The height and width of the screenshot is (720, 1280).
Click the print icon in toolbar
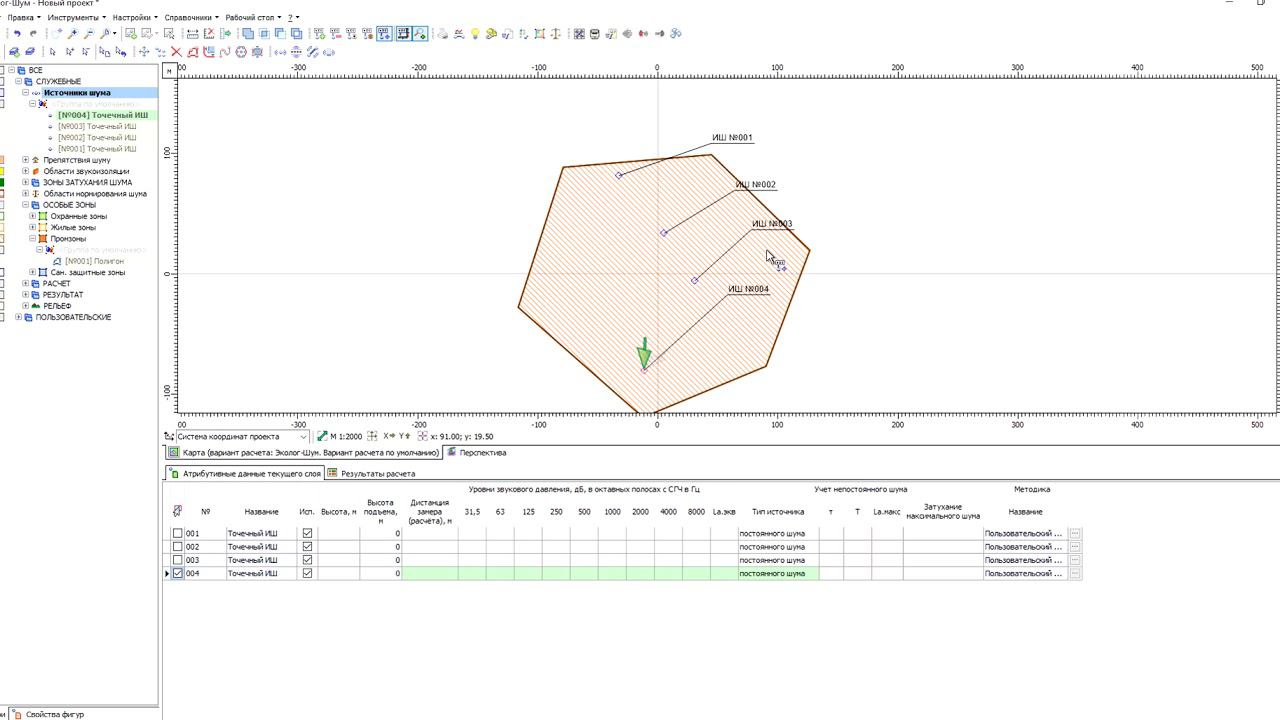click(x=443, y=33)
